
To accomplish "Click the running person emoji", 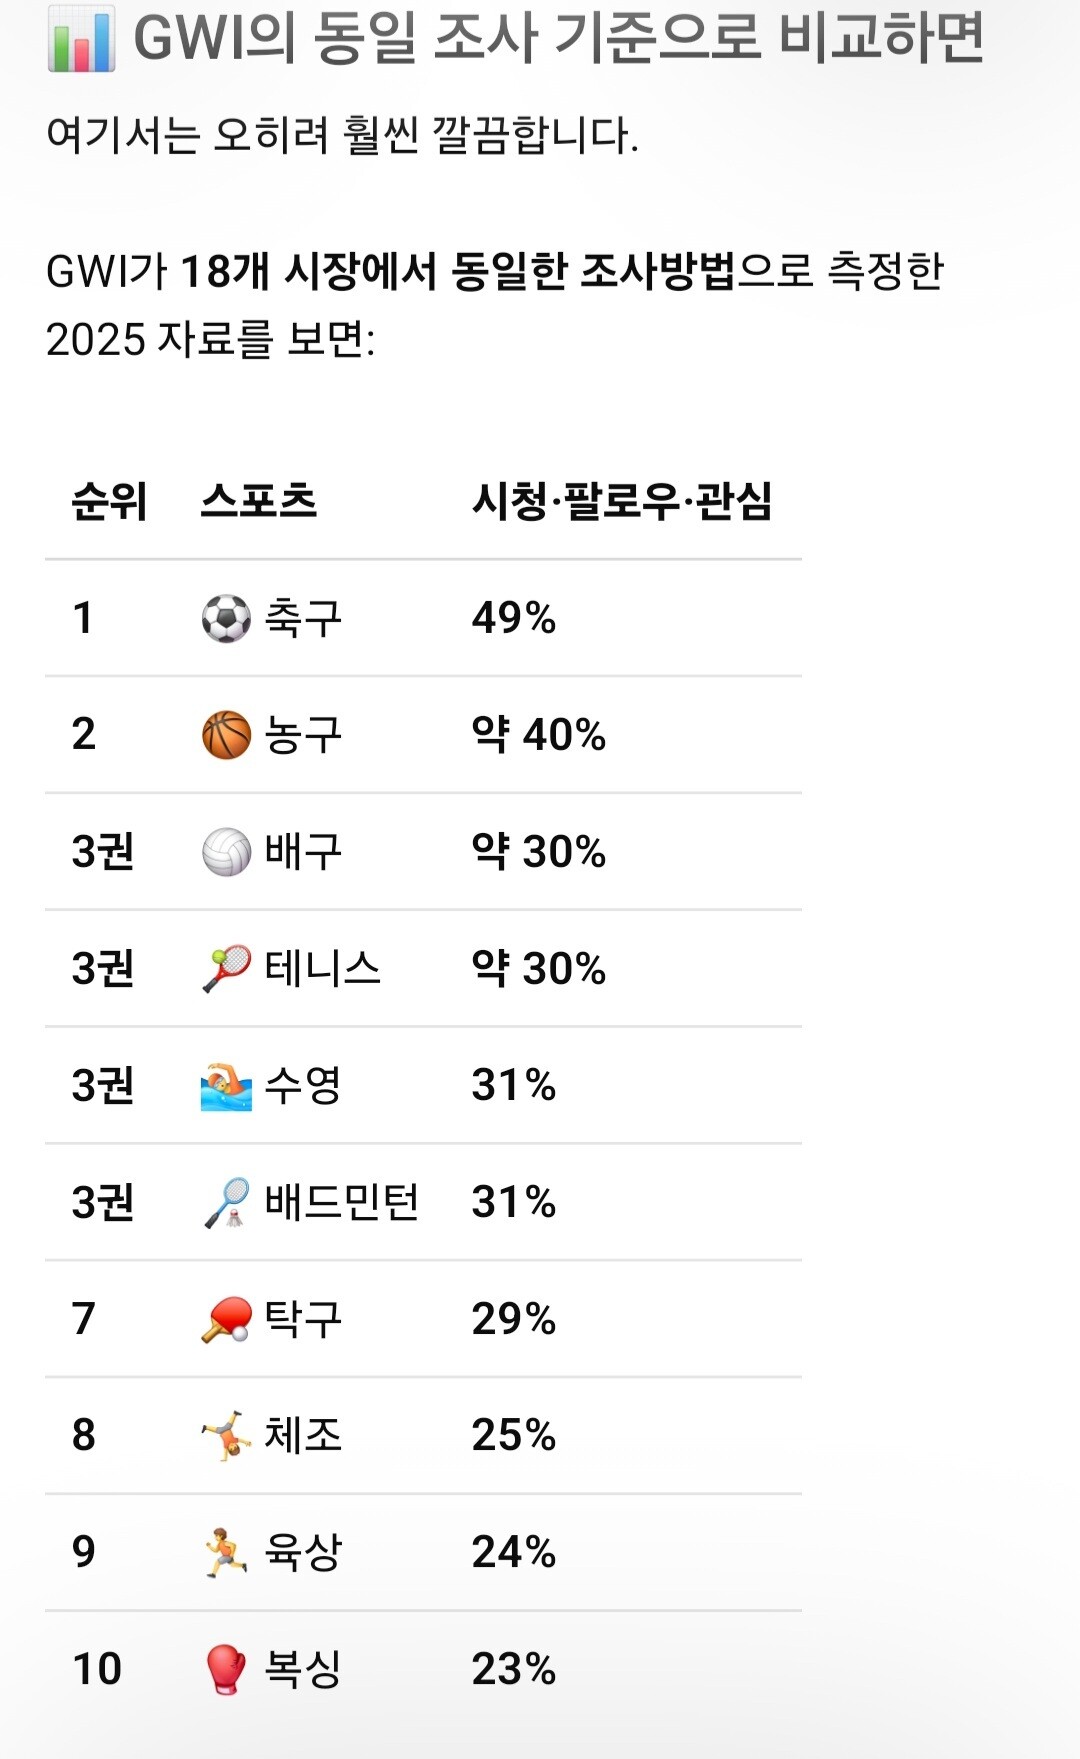I will click(226, 1553).
